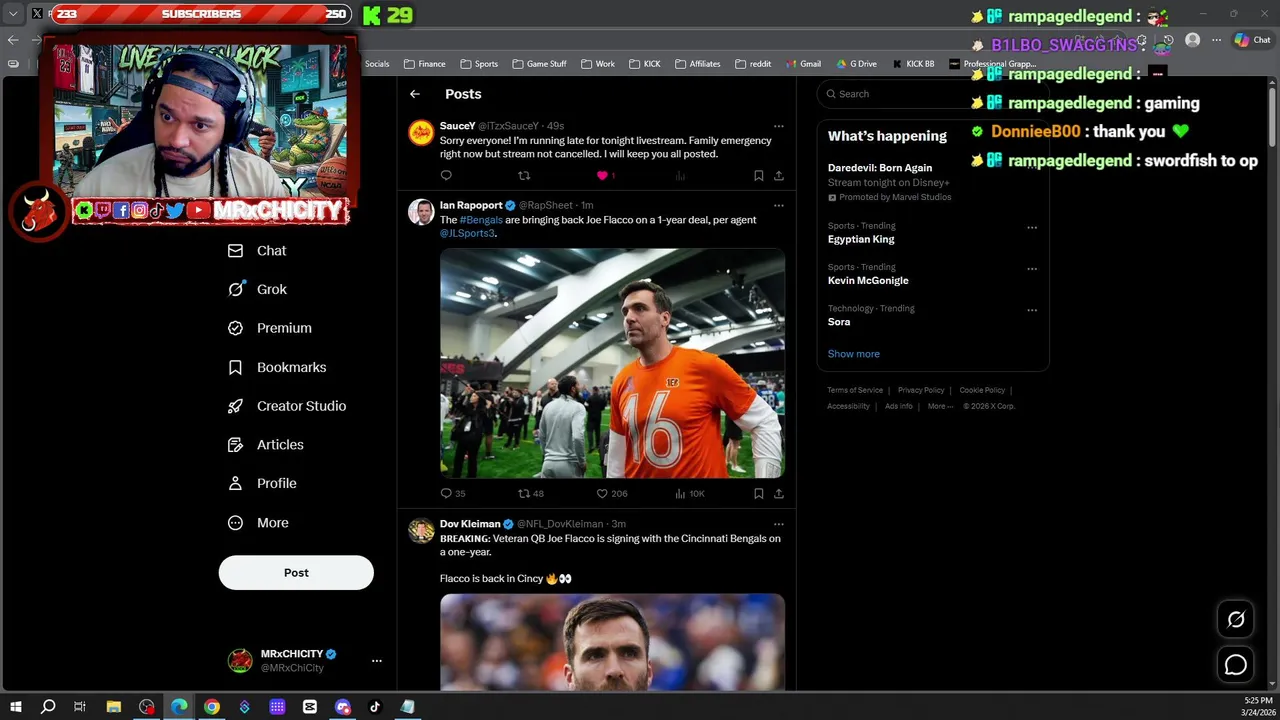Click Show more under What's happening
The width and height of the screenshot is (1280, 720).
[854, 354]
